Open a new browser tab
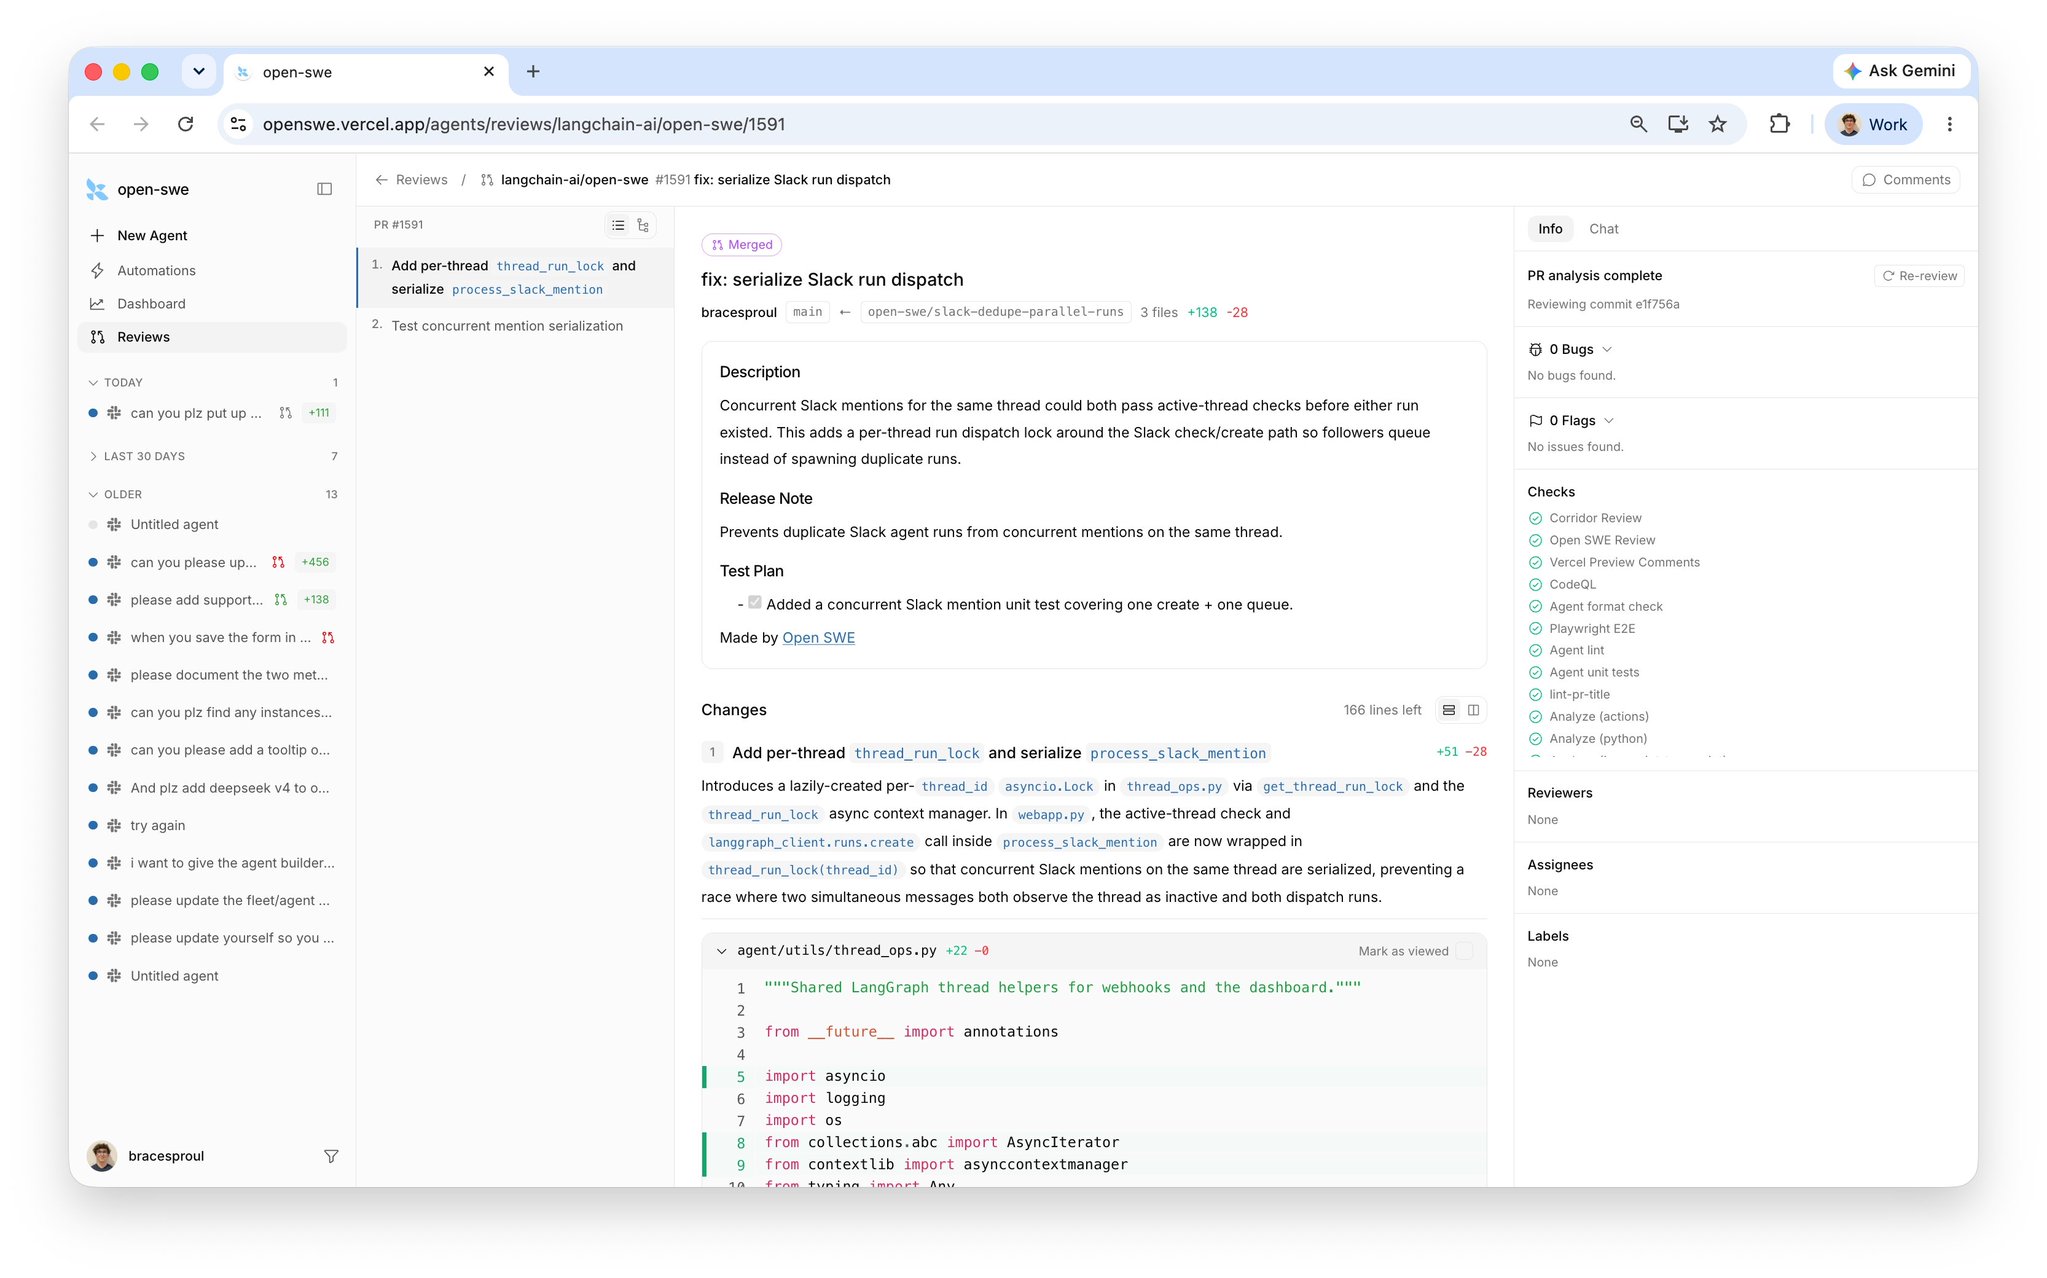This screenshot has height=1278, width=2047. (x=533, y=71)
